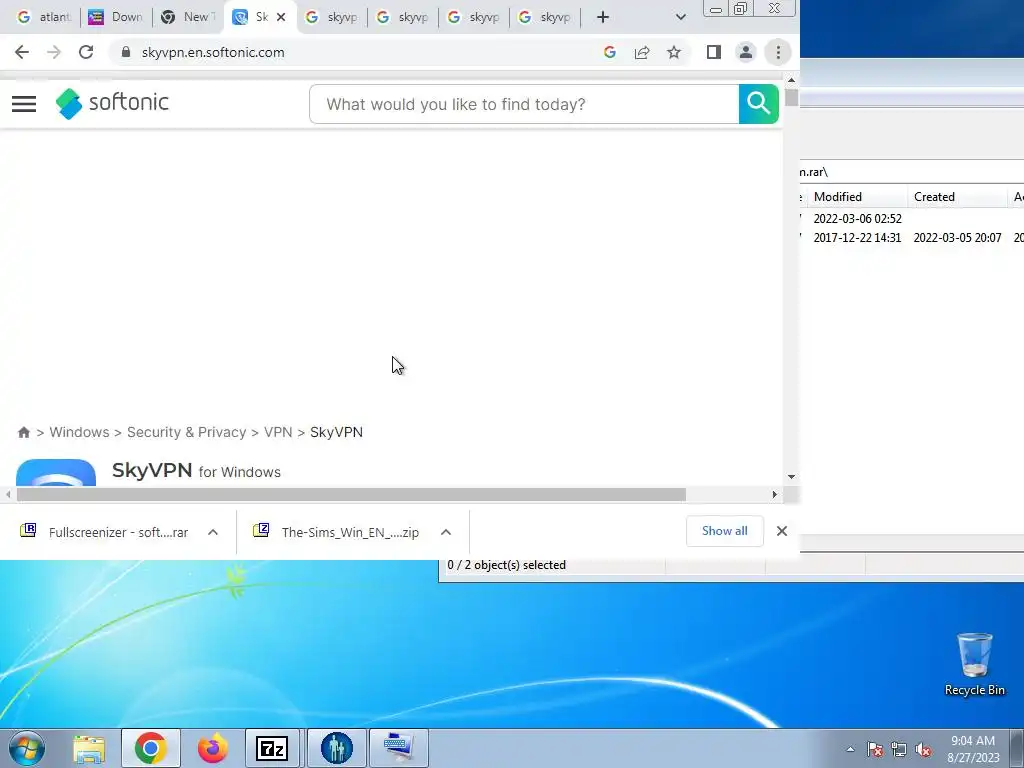
Task: Click 0 / 2 object(s) selected status
Action: 507,565
